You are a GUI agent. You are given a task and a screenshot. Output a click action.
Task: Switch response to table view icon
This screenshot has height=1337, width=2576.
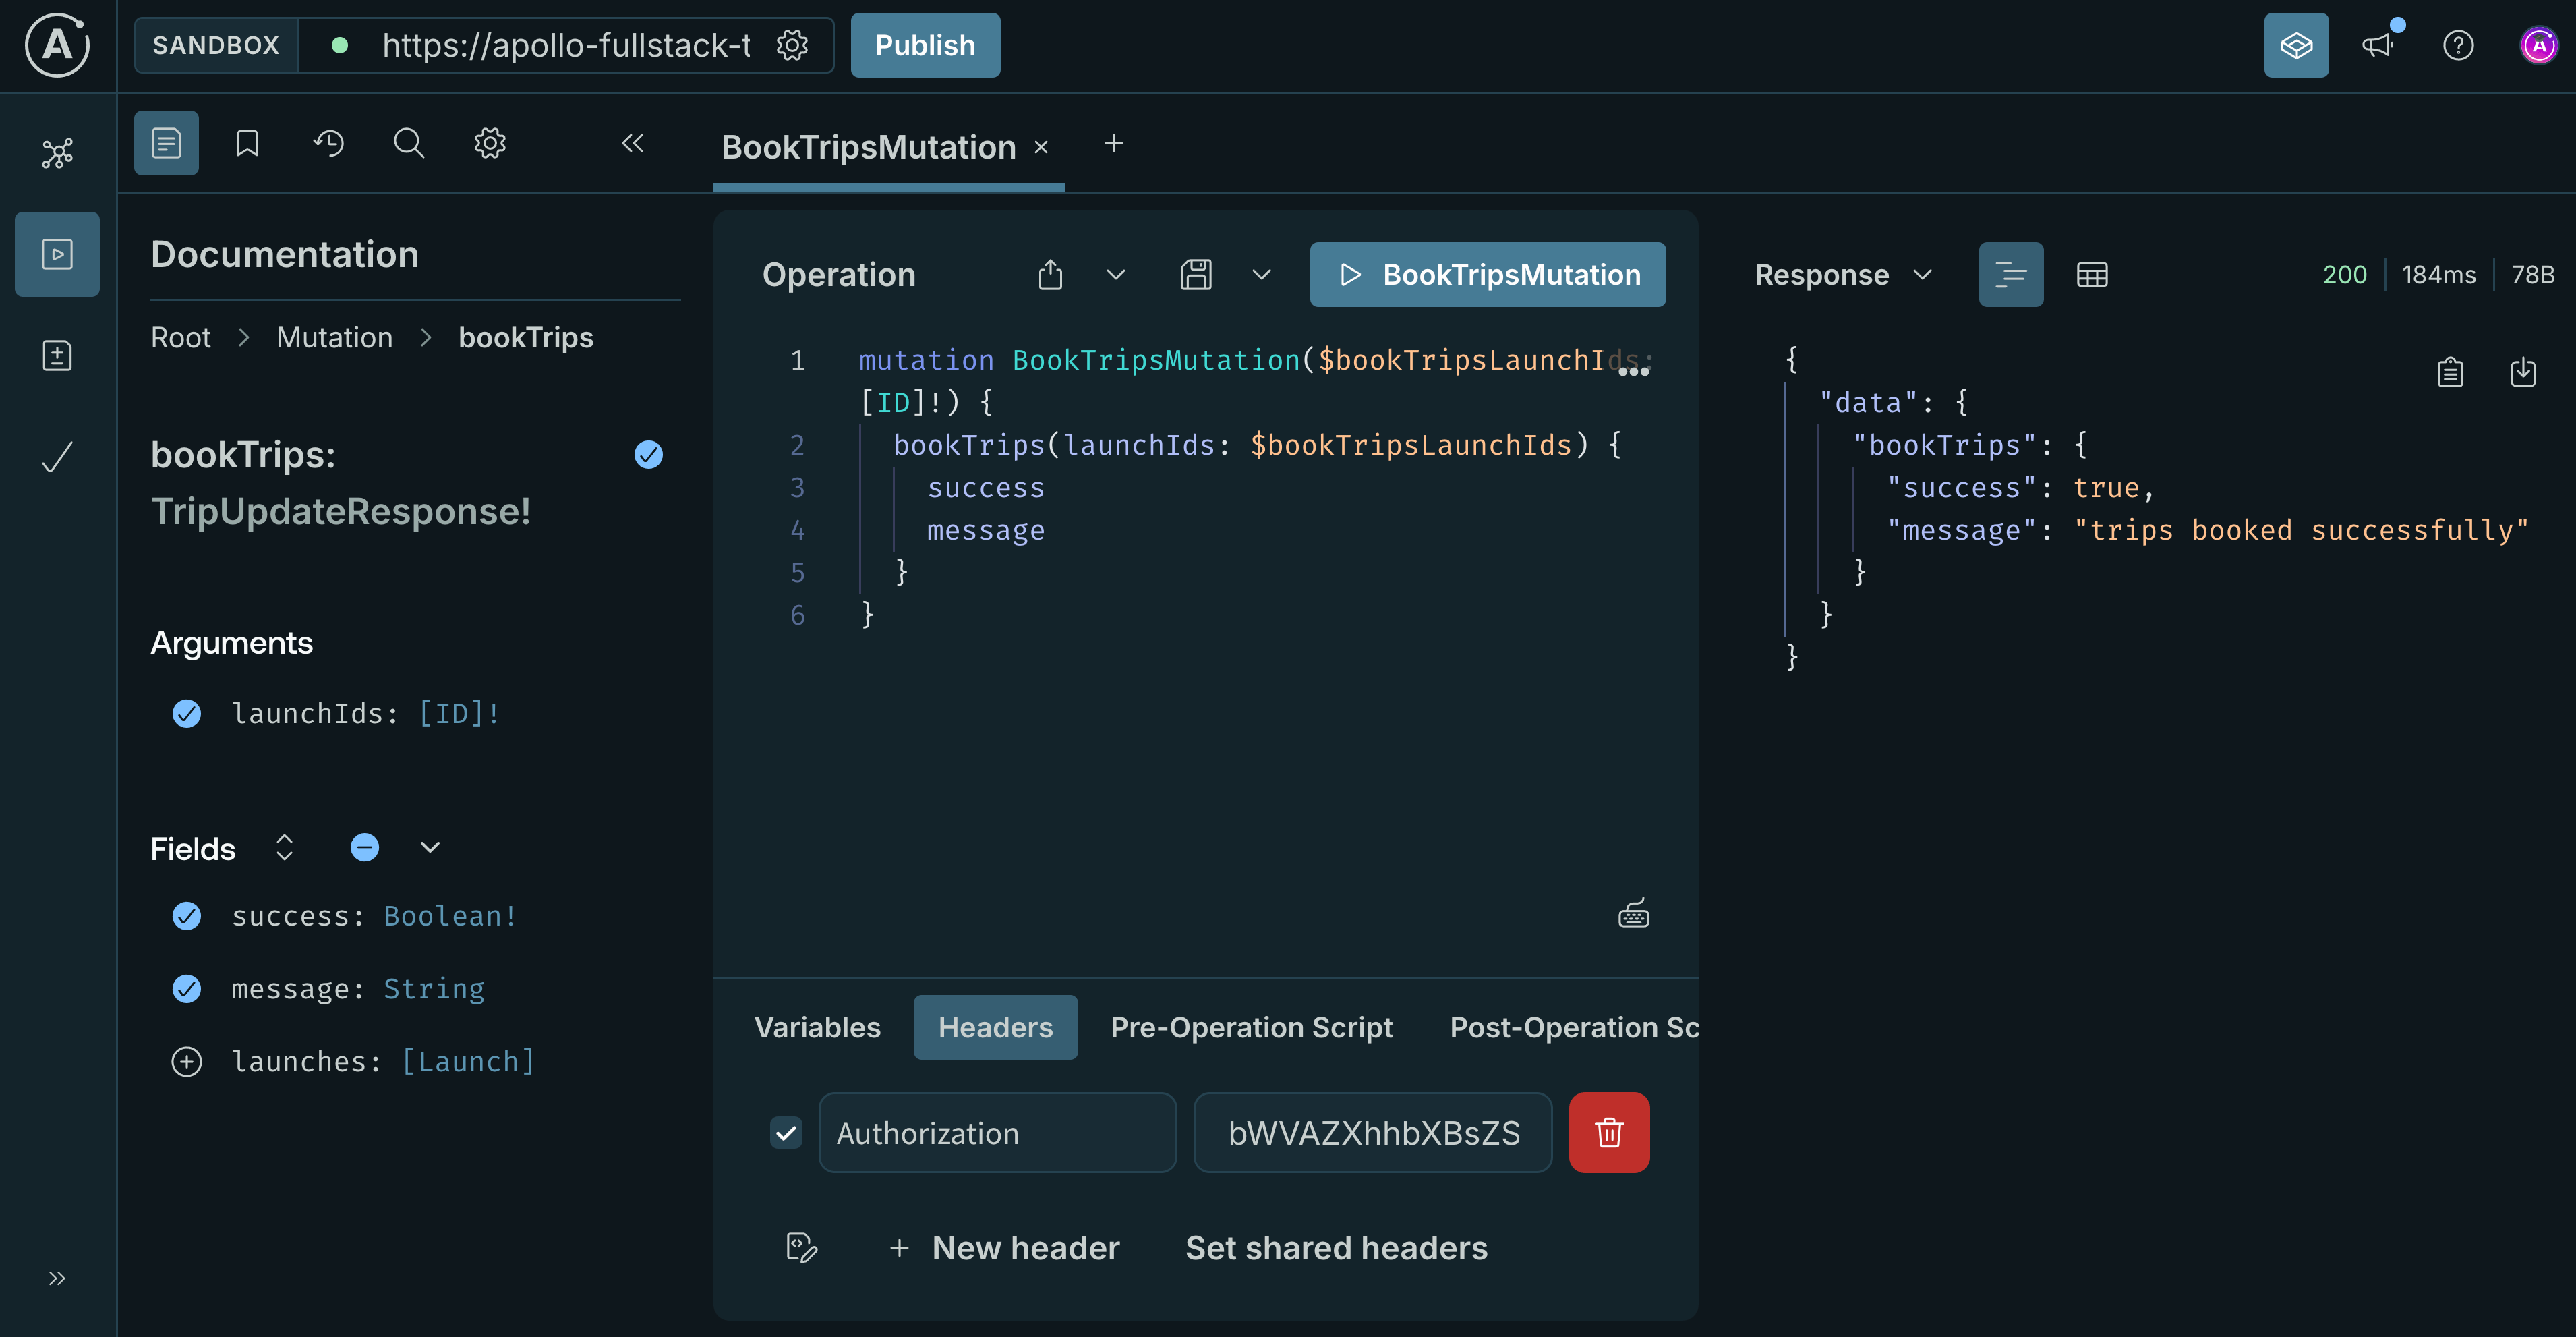[2091, 274]
